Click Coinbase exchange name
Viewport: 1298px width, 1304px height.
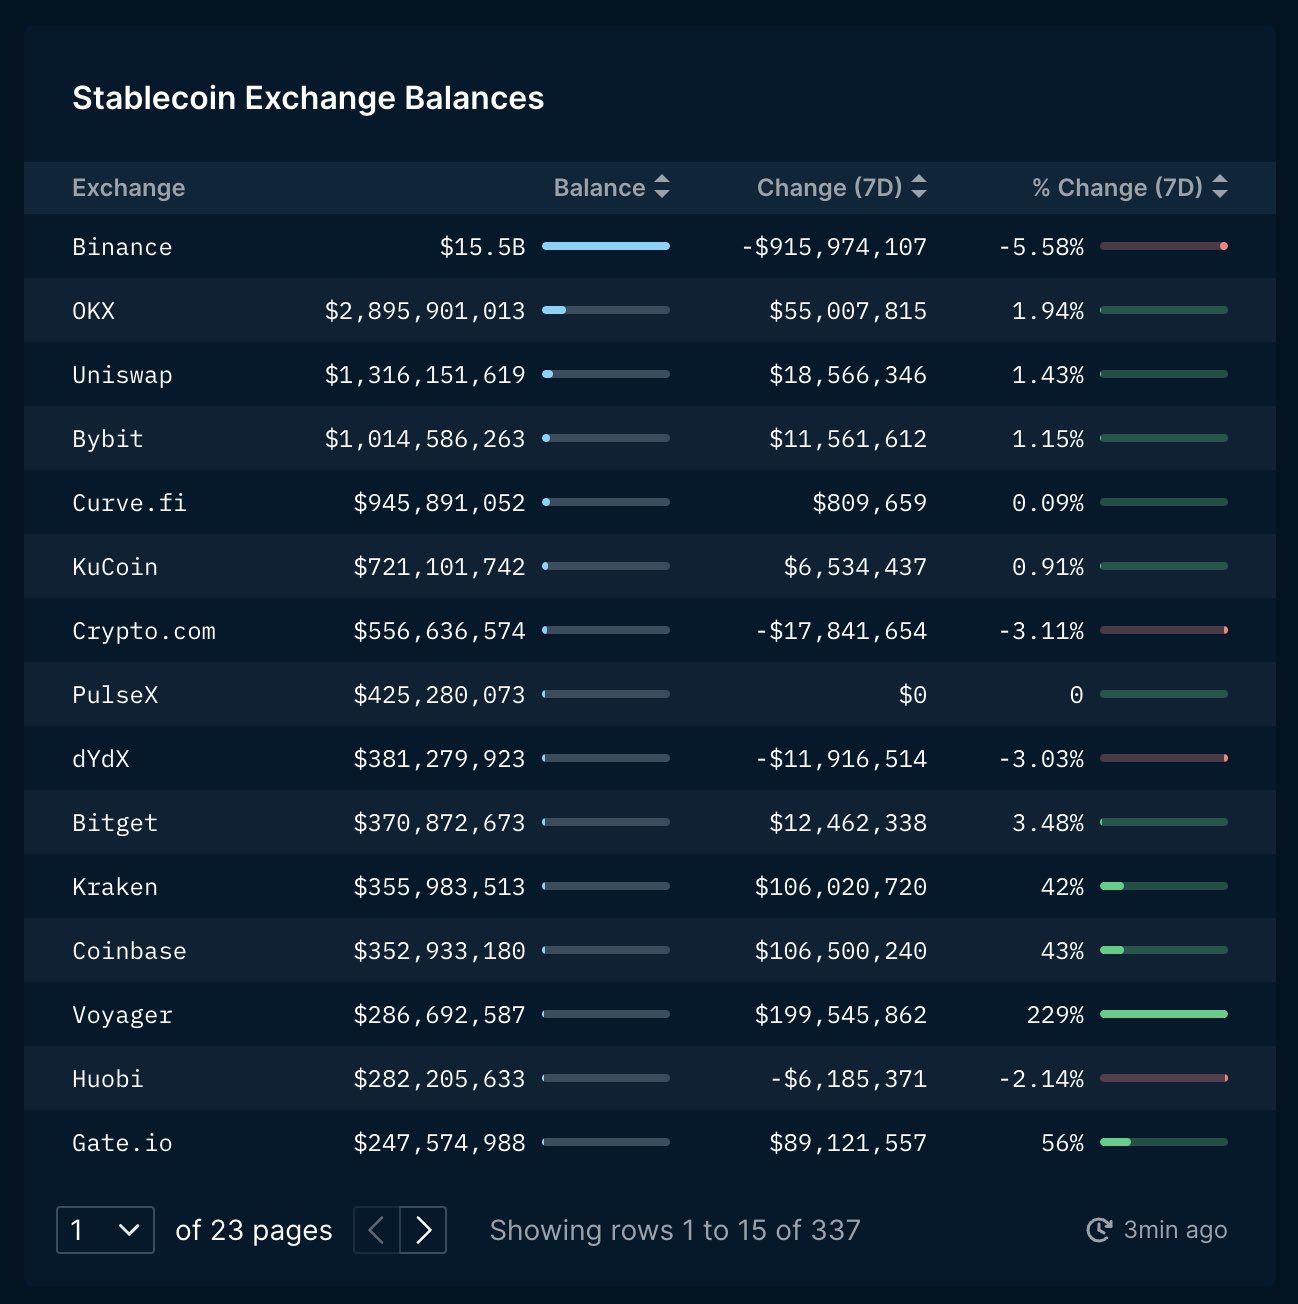[x=129, y=951]
